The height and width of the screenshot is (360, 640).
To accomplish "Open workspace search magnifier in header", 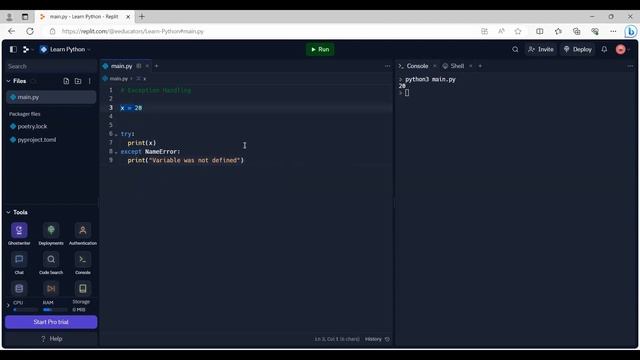I will tap(515, 49).
